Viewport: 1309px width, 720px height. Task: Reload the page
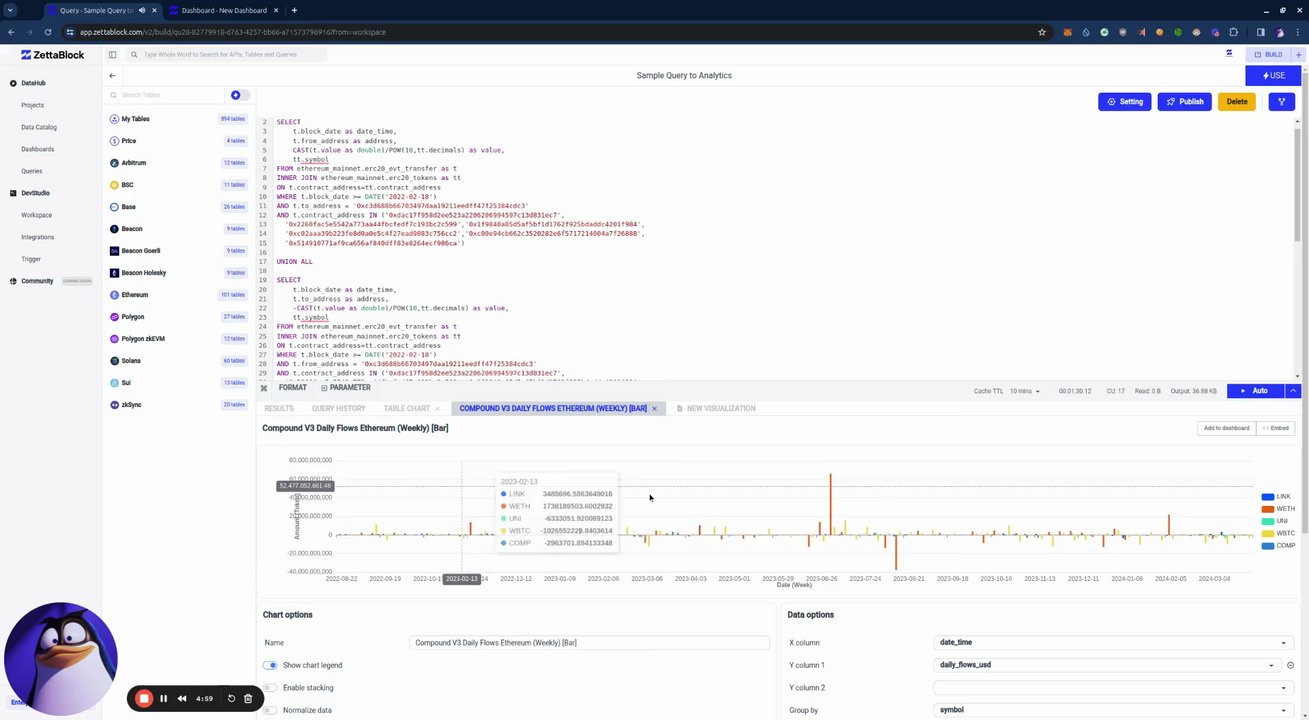tap(50, 32)
